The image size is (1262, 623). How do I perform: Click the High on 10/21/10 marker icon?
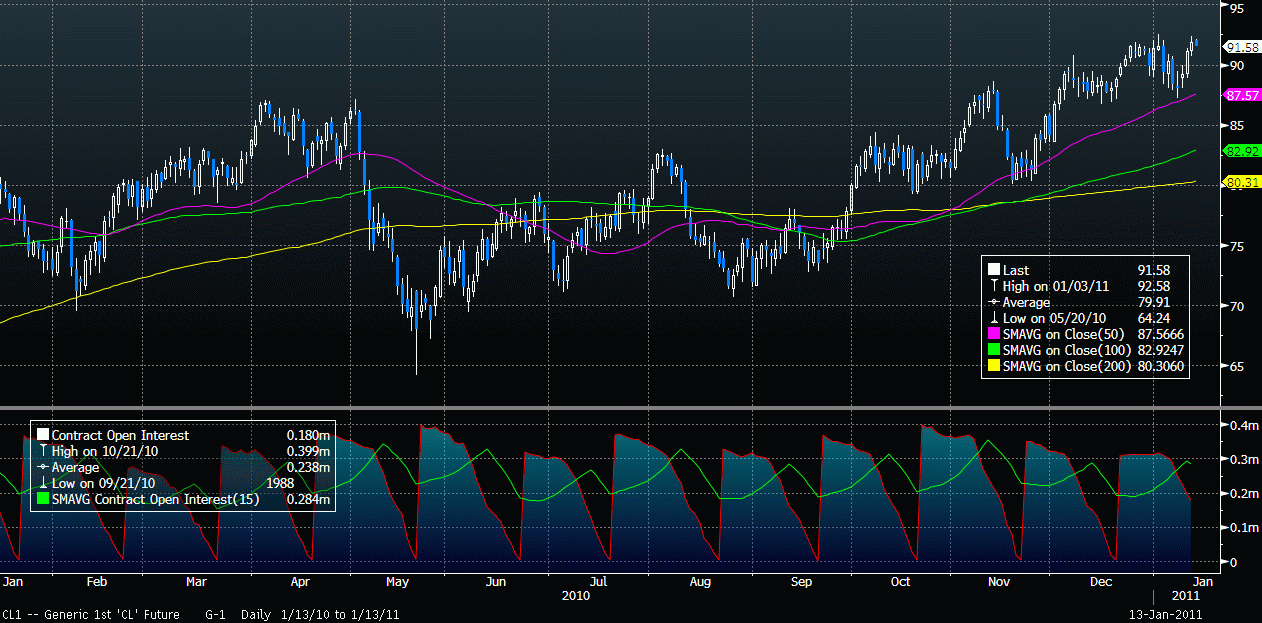[42, 451]
